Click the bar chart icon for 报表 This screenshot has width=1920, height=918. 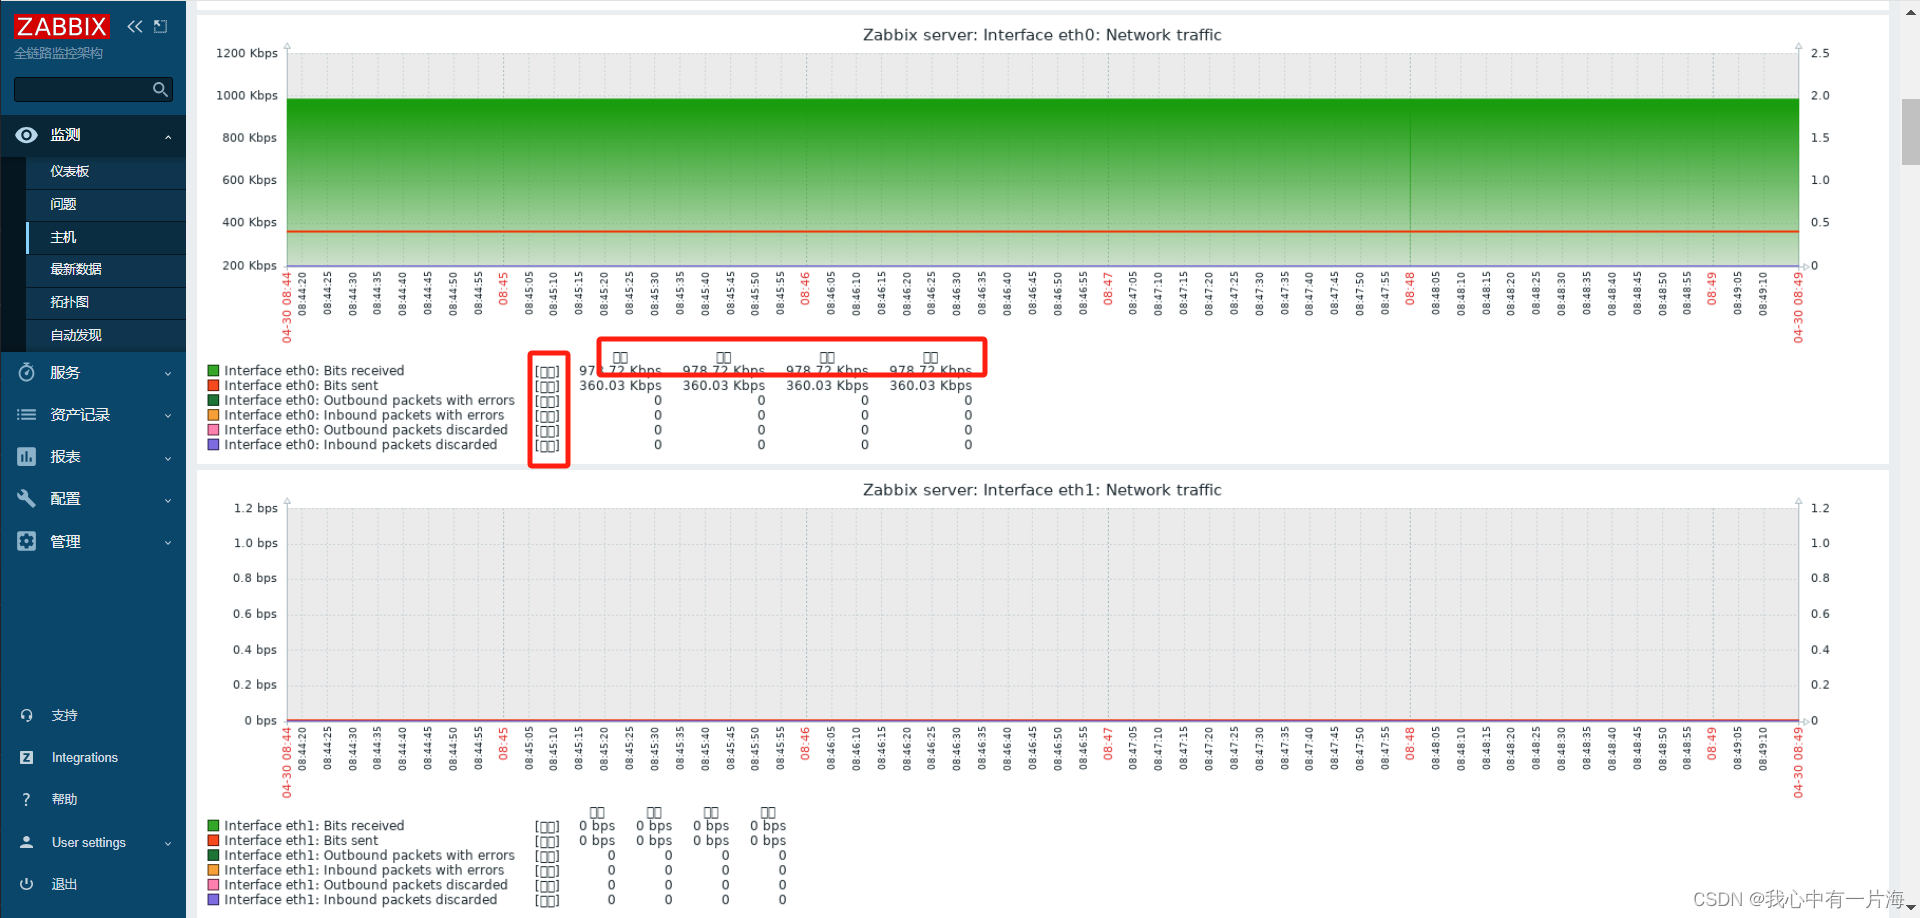click(x=27, y=457)
